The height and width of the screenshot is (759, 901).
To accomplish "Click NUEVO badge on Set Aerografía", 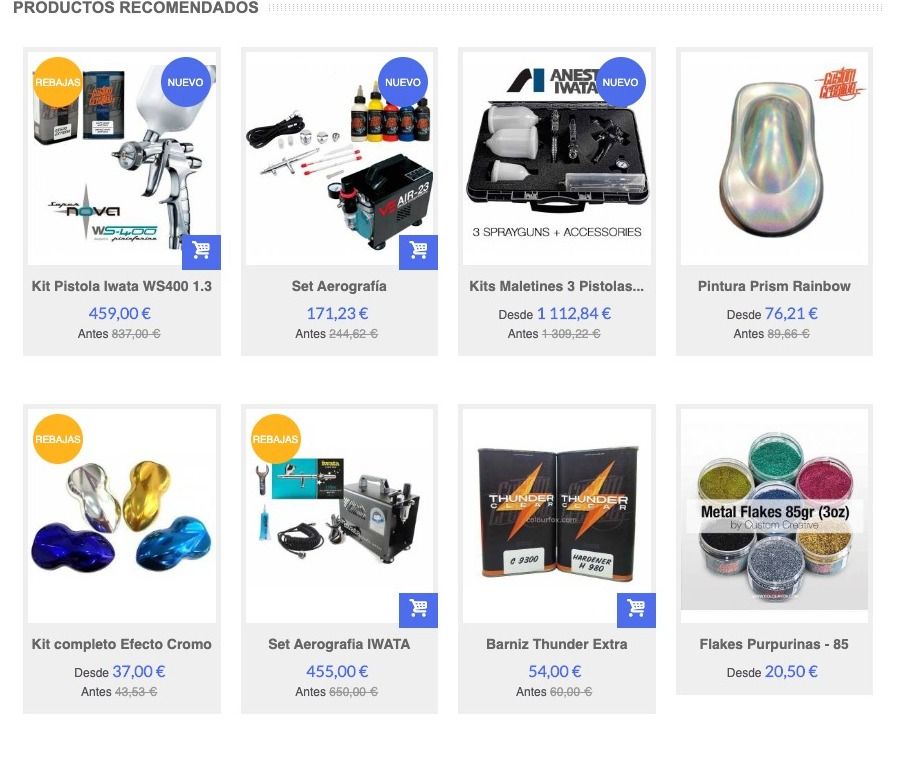I will point(403,82).
